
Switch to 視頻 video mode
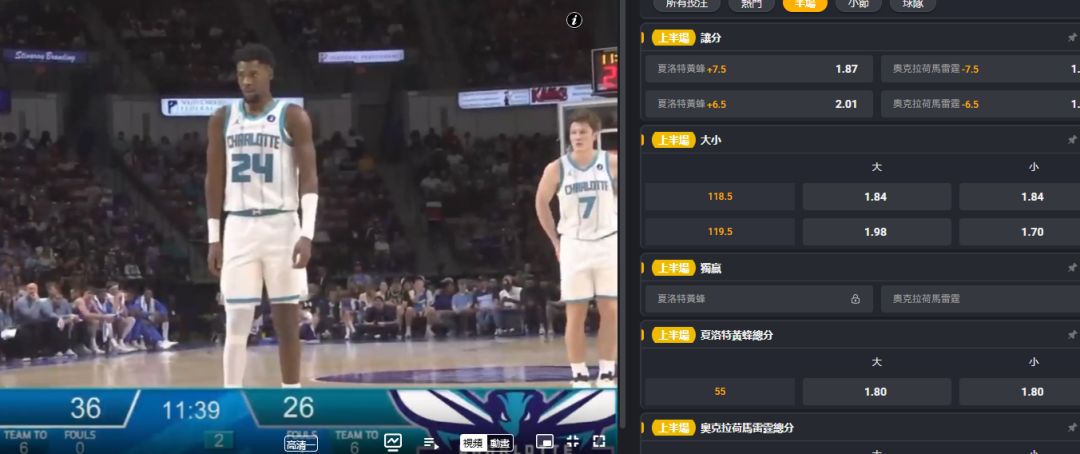tap(473, 442)
